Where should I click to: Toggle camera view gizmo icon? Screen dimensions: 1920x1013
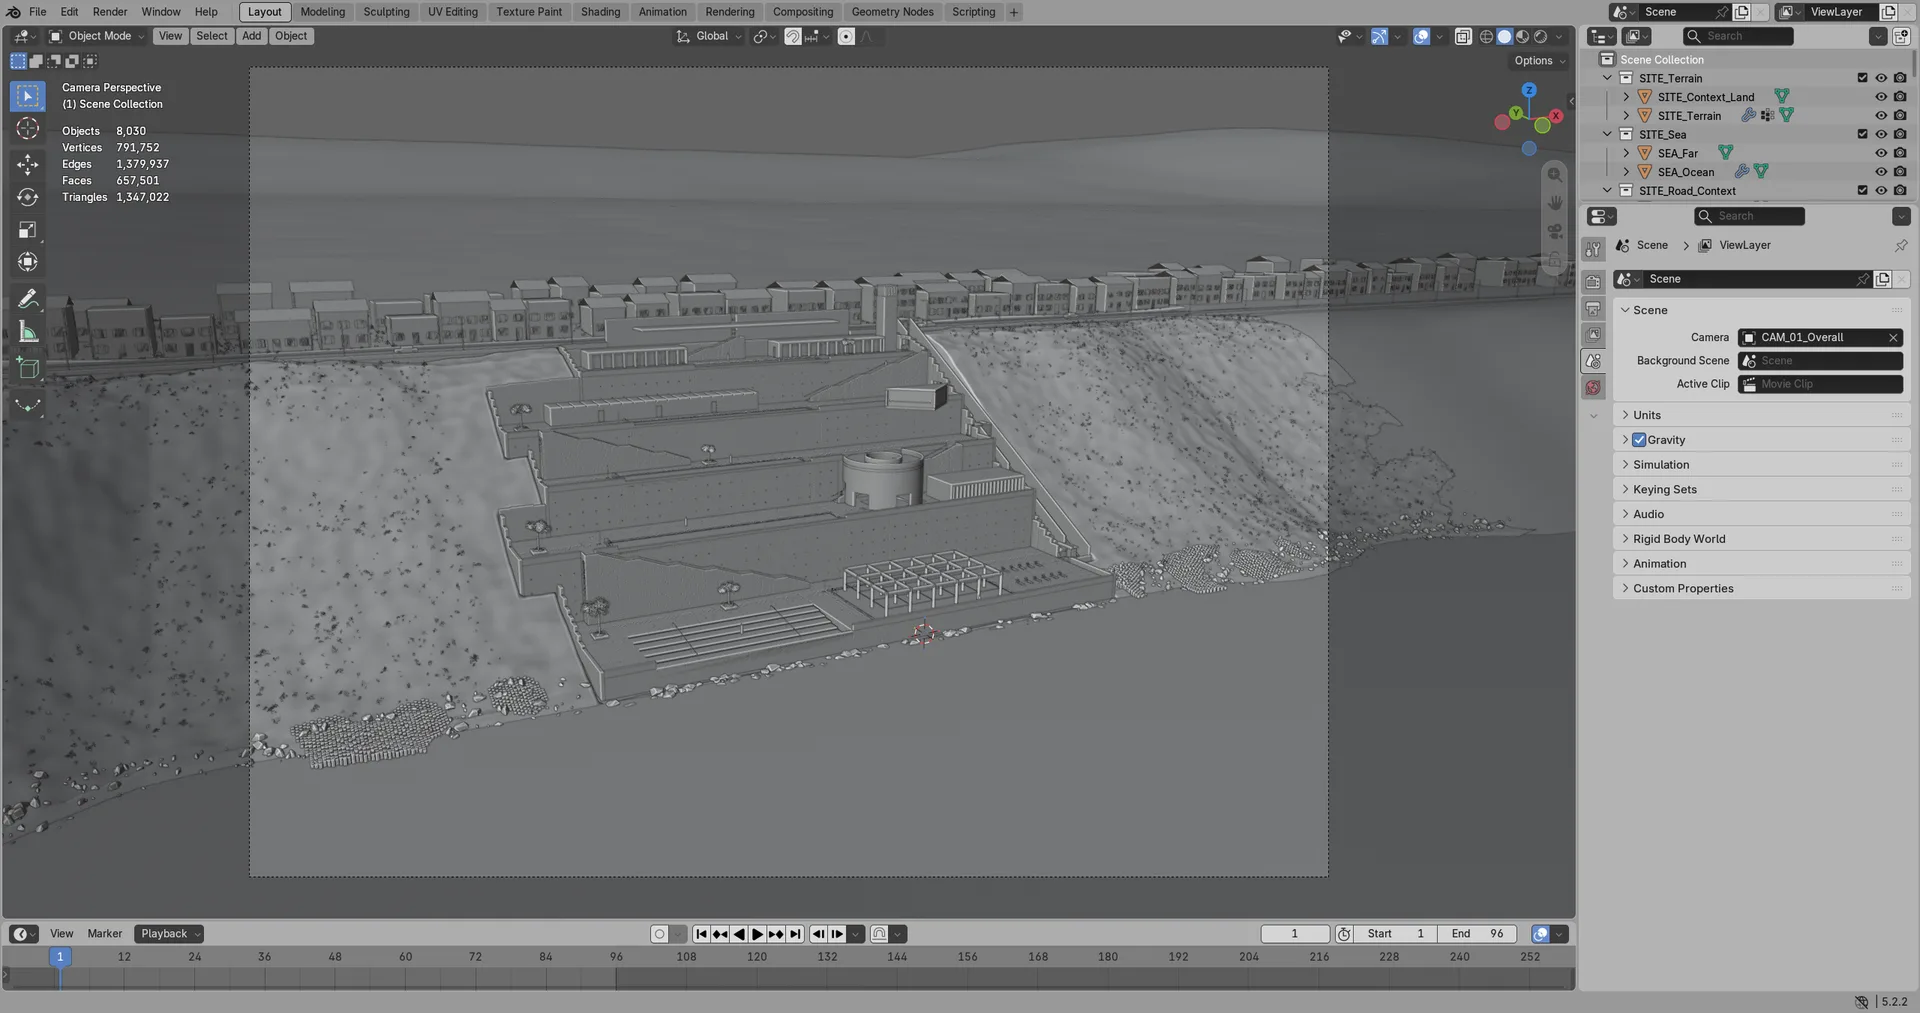point(1555,231)
